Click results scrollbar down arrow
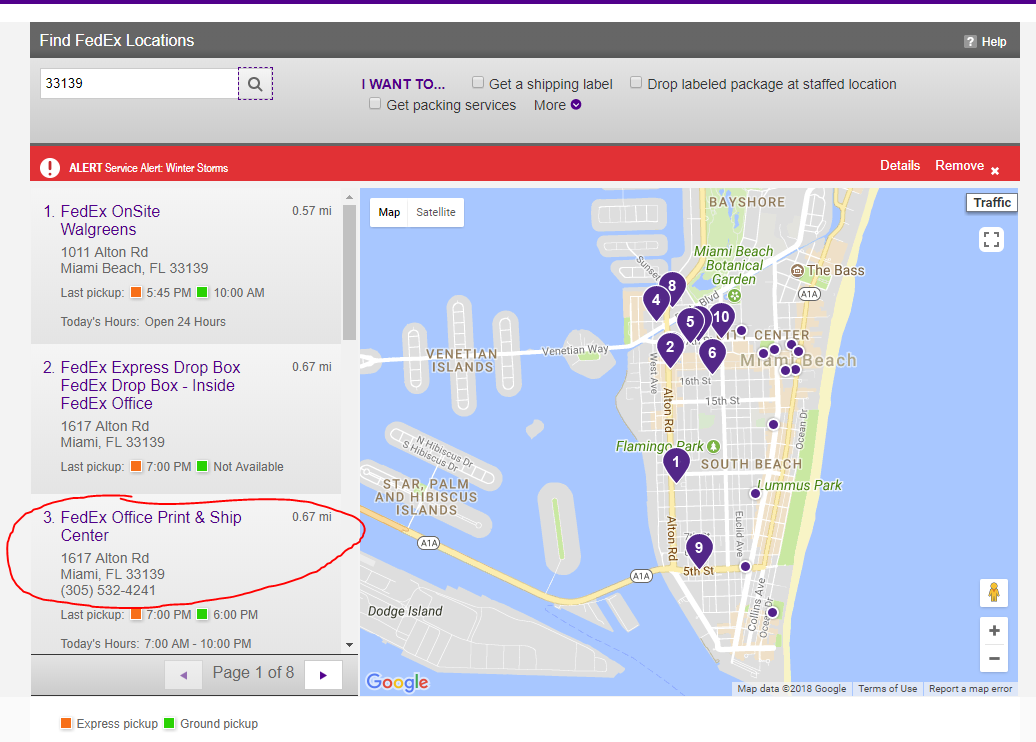The width and height of the screenshot is (1036, 742). [x=349, y=645]
